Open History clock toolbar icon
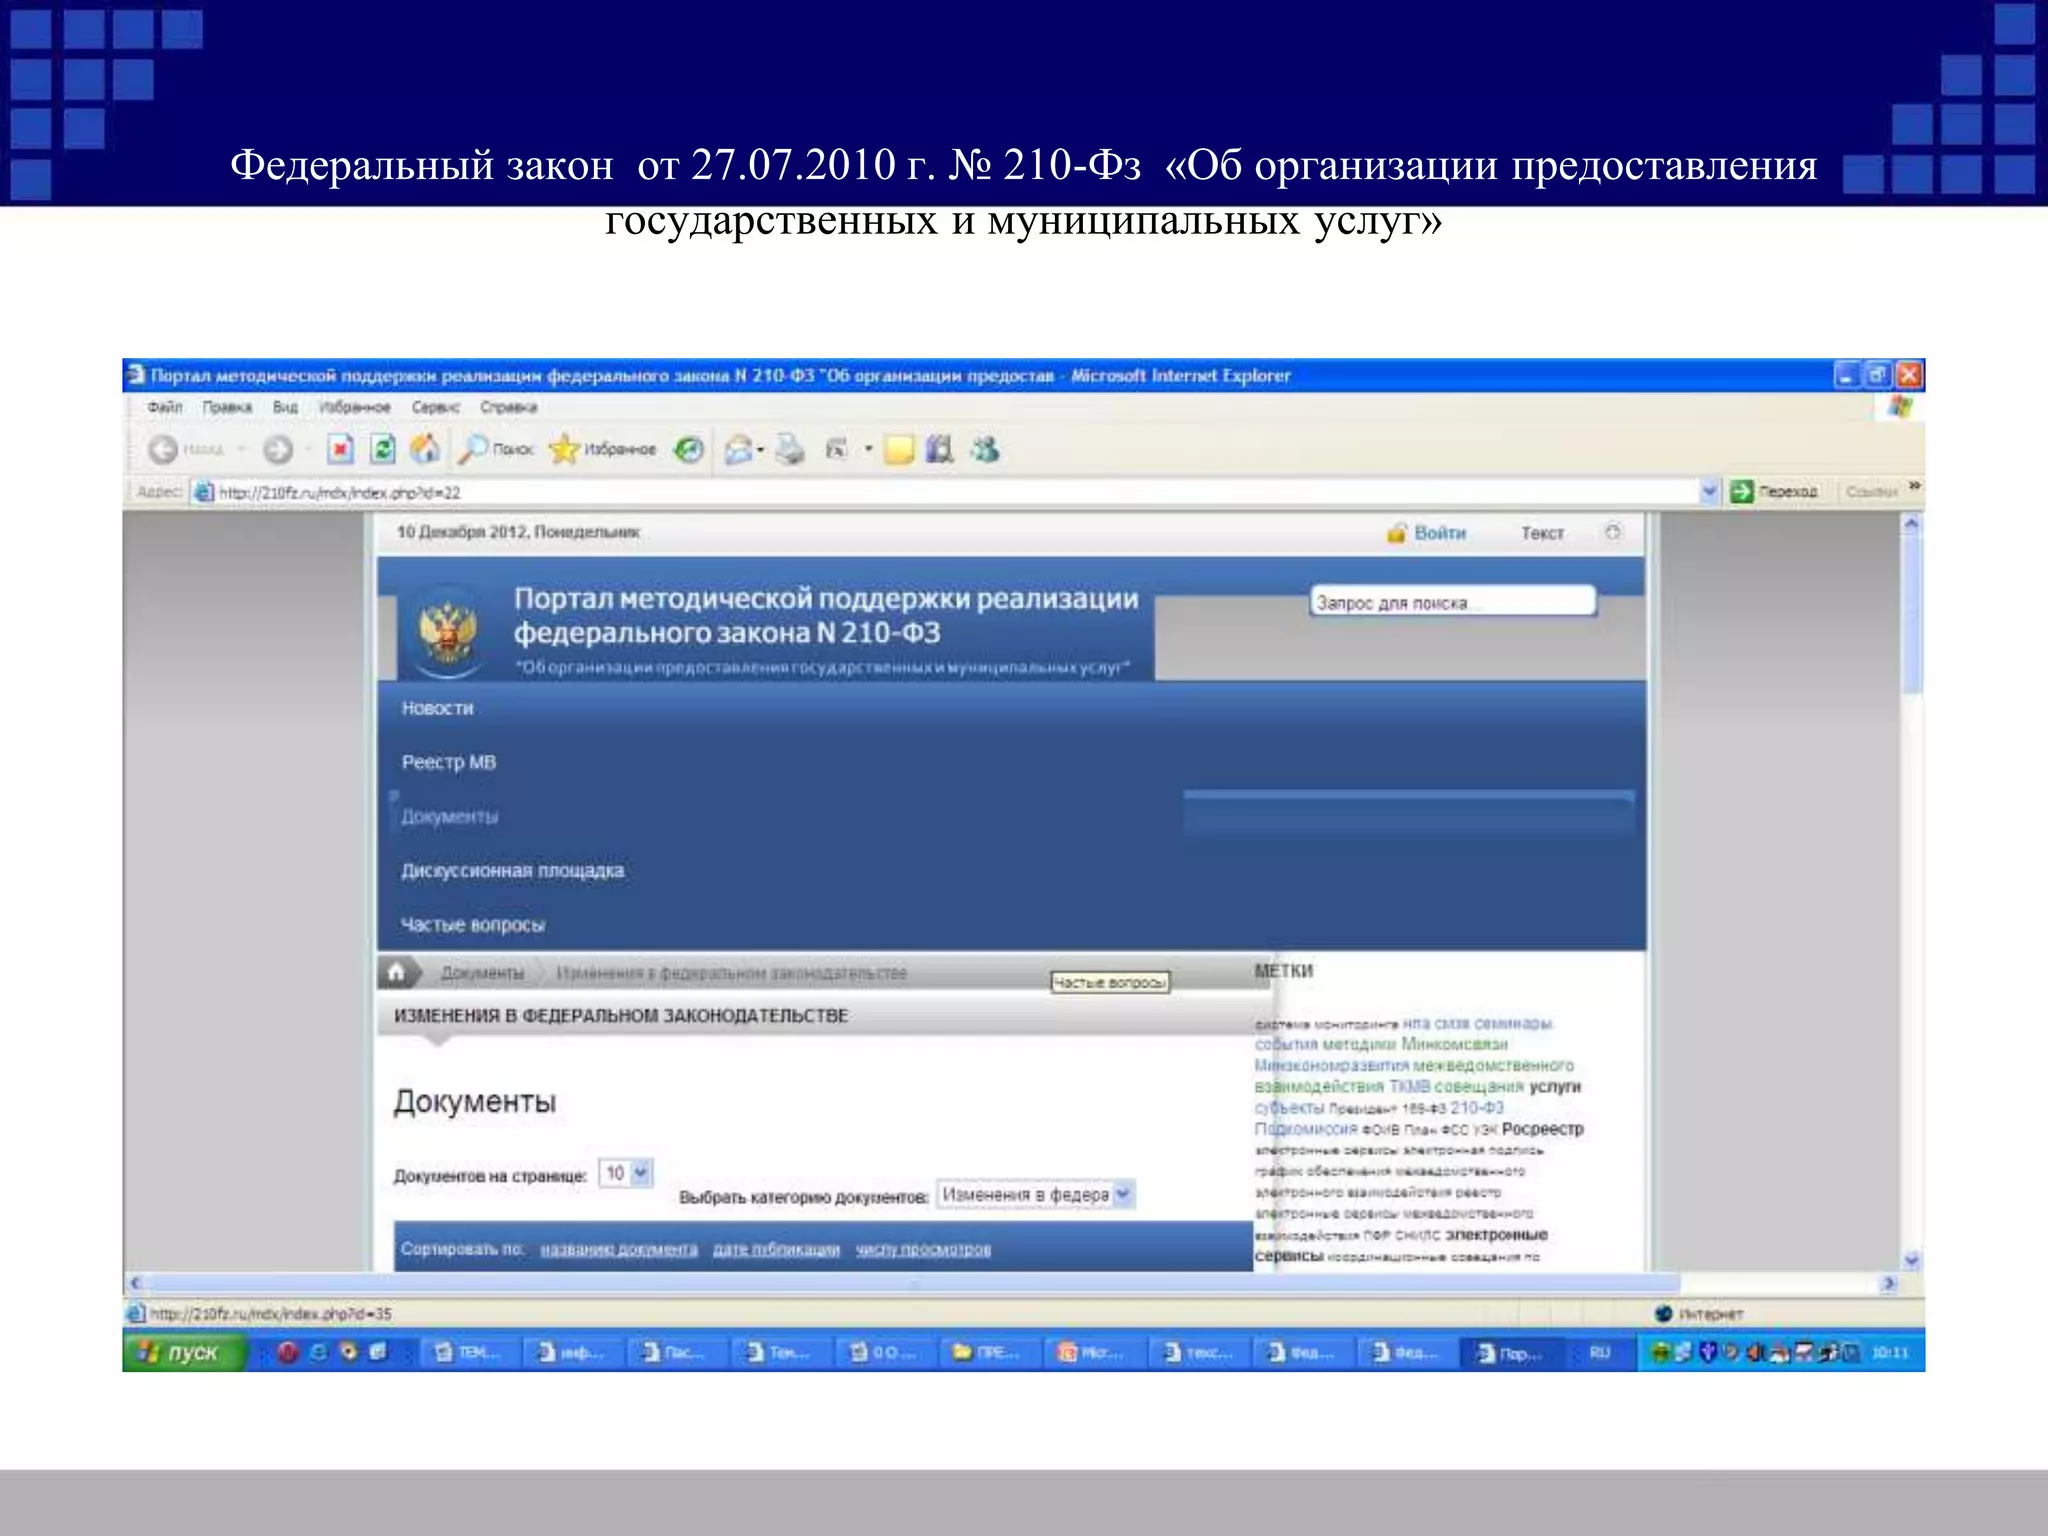This screenshot has height=1536, width=2048. [x=689, y=450]
